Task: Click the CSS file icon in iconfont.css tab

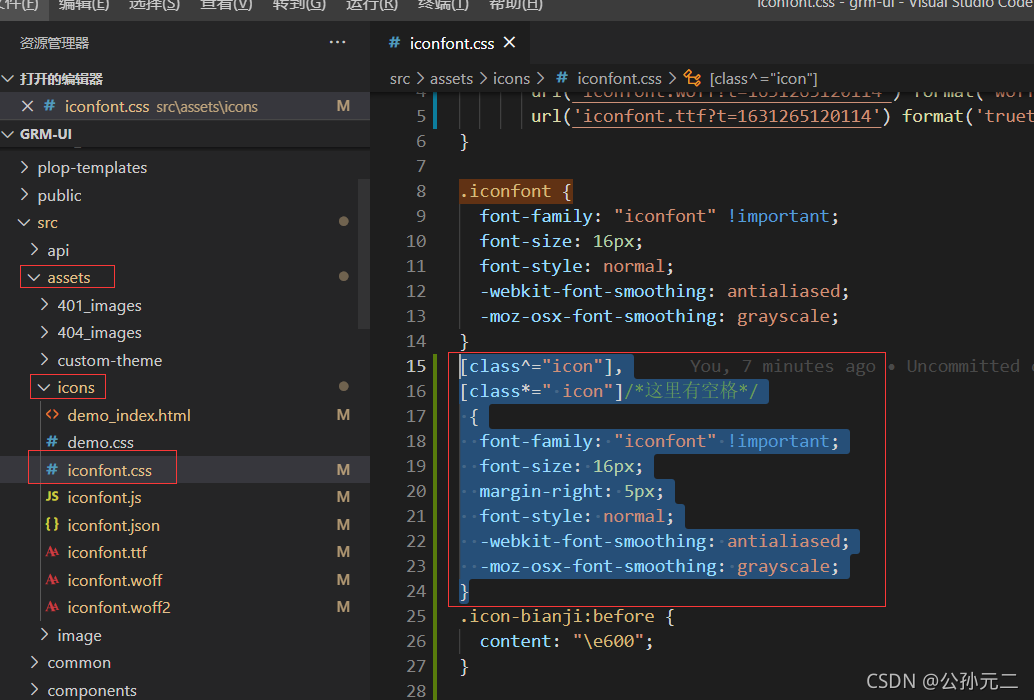Action: (394, 43)
